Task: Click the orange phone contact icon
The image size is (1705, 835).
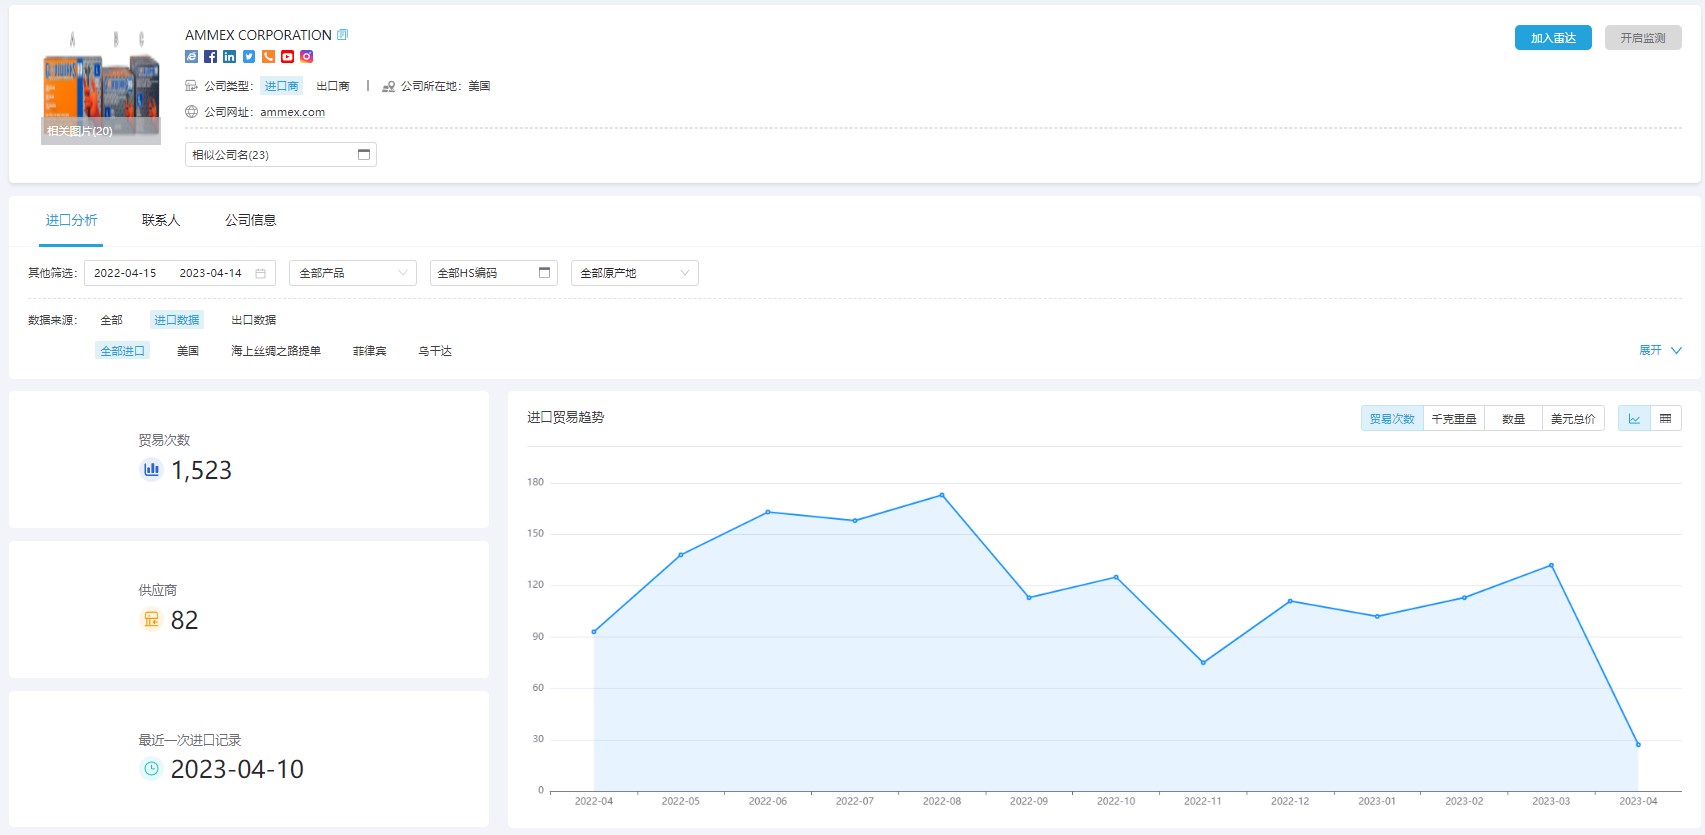Action: click(268, 57)
